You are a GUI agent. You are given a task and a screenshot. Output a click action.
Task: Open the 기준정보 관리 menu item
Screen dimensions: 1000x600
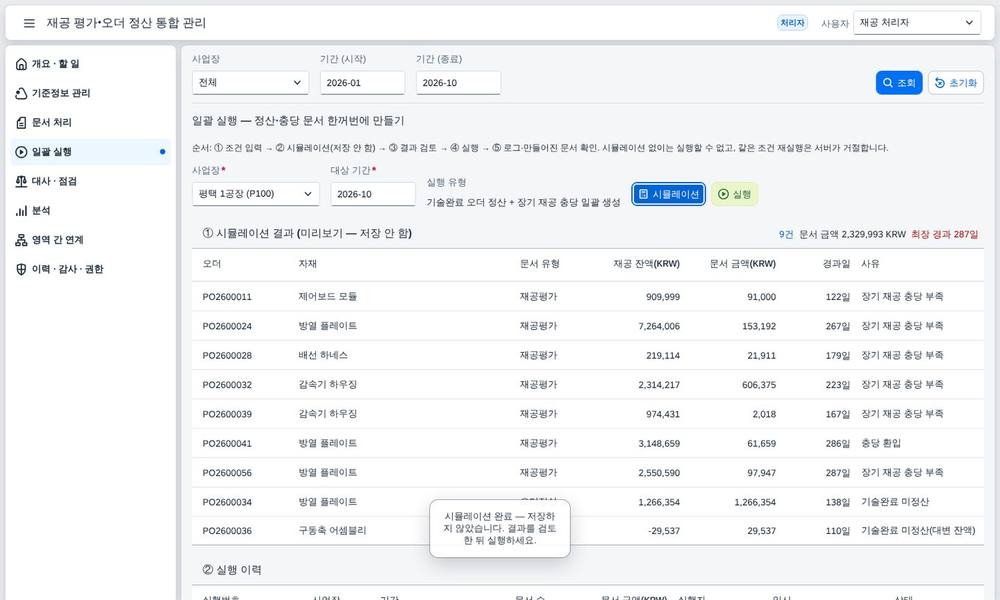[91, 93]
